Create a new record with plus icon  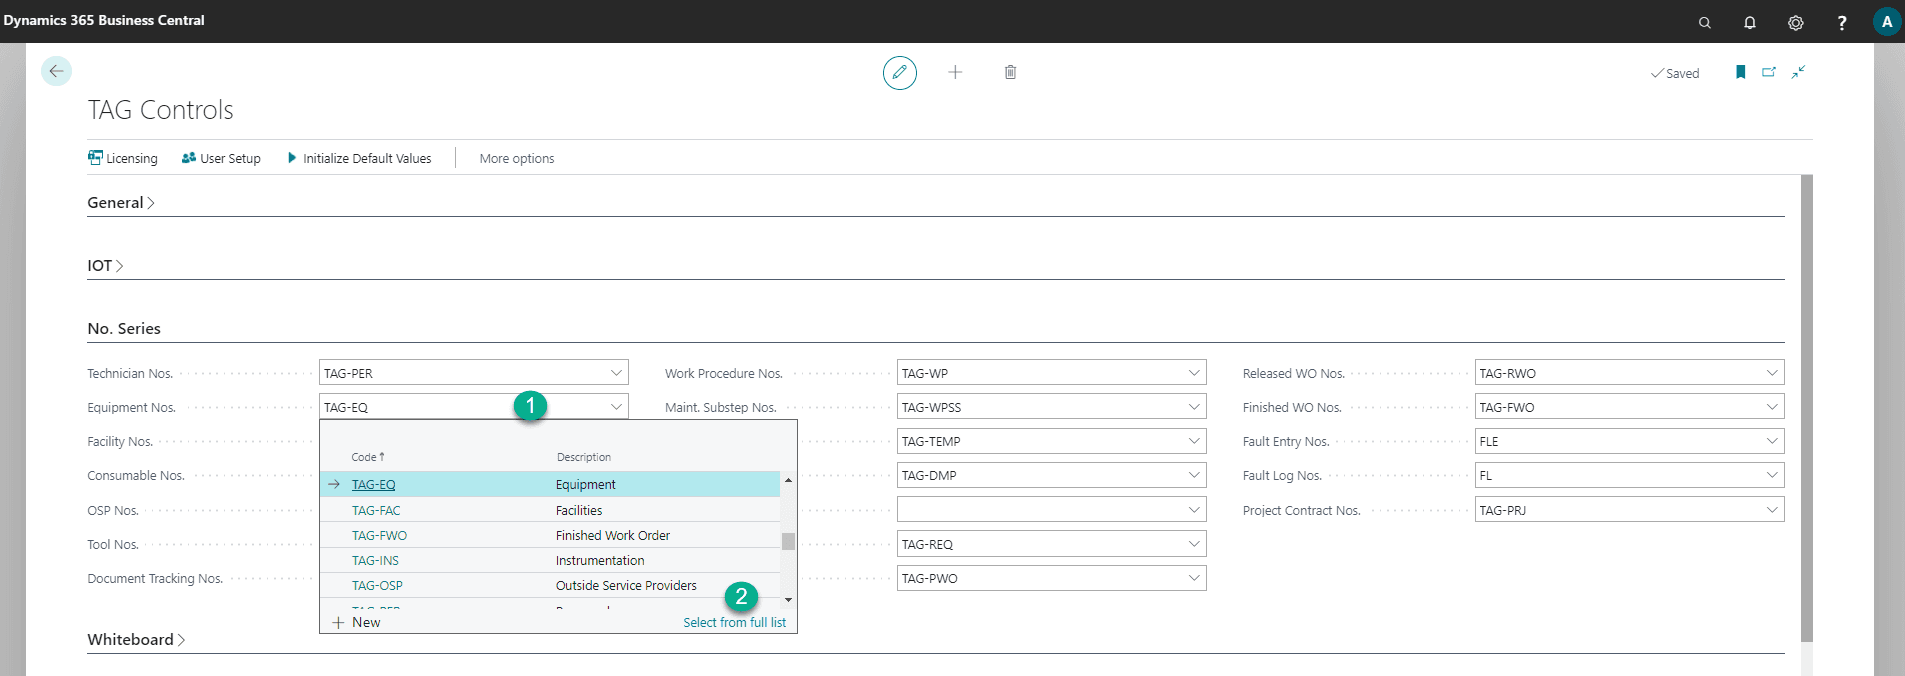955,72
